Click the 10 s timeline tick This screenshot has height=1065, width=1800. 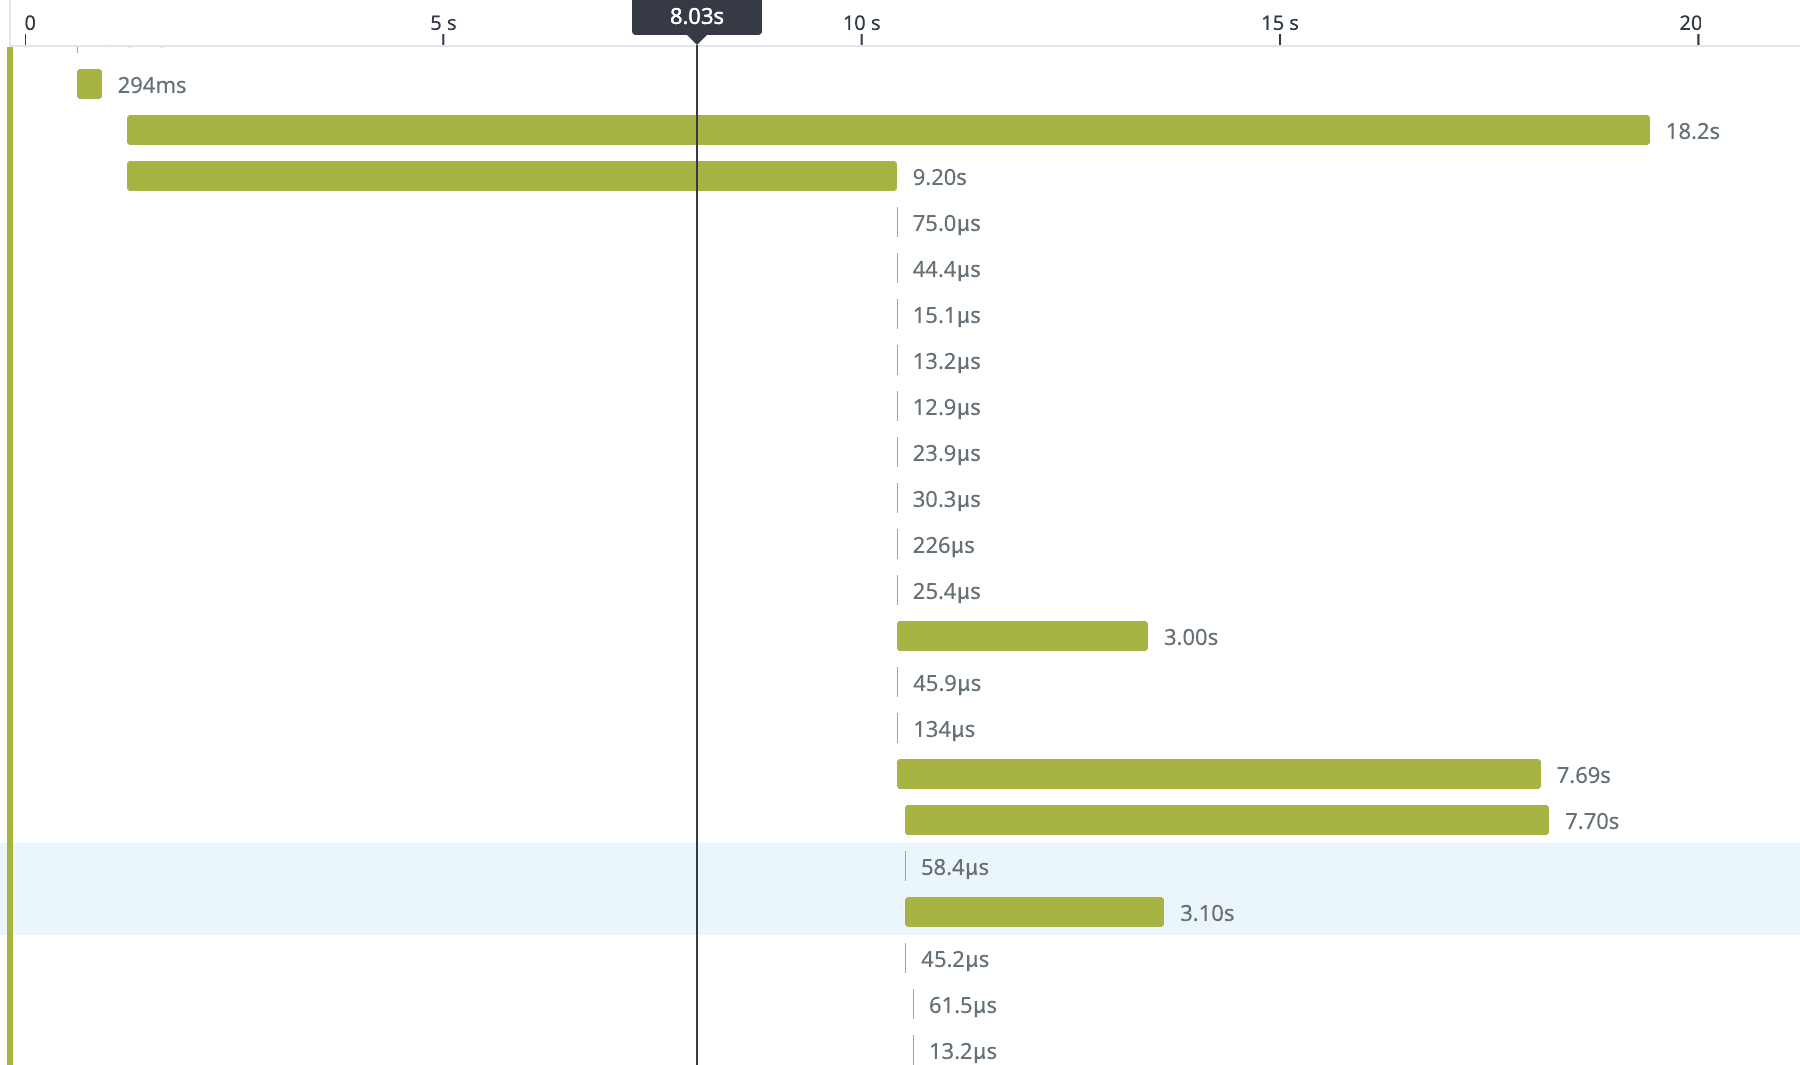[861, 24]
